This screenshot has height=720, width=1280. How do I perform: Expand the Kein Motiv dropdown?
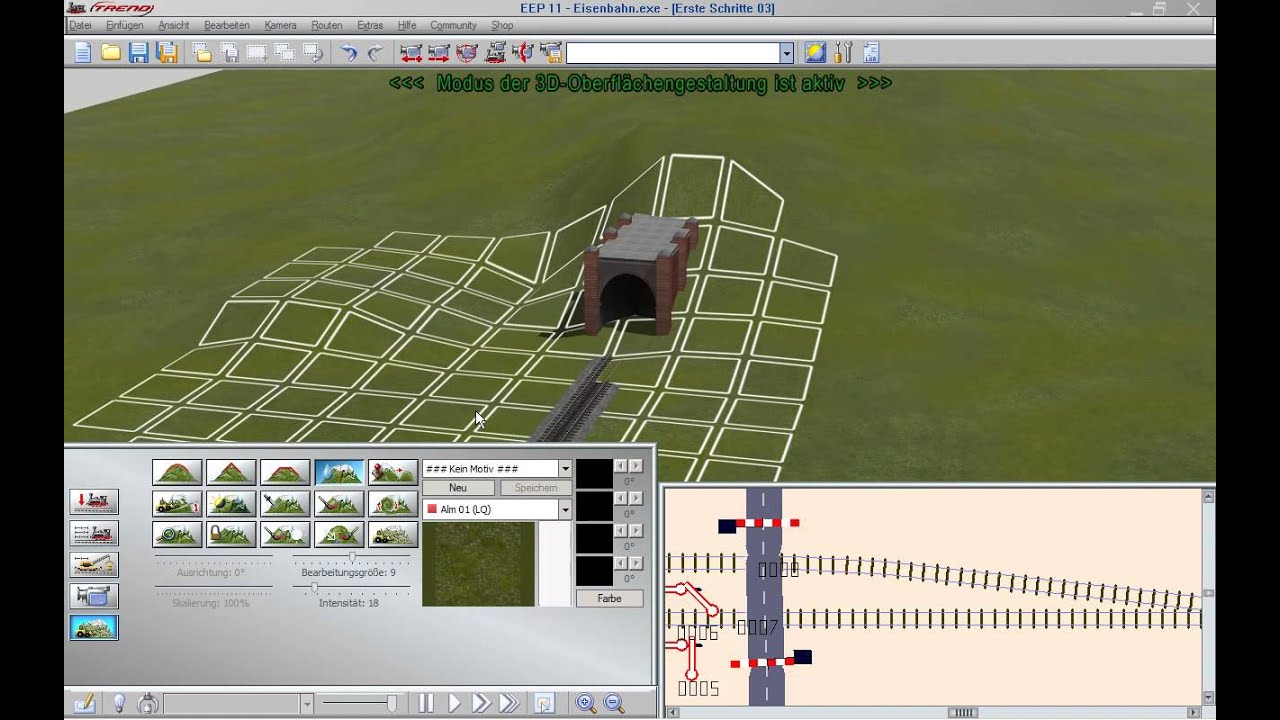565,469
